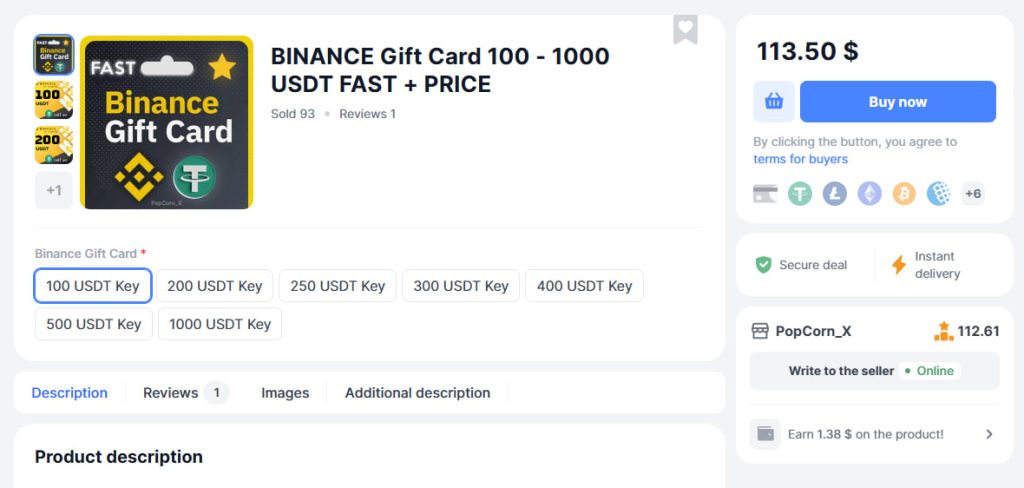Open the Earn 1.38 $ arrow
Viewport: 1024px width, 488px height.
989,434
